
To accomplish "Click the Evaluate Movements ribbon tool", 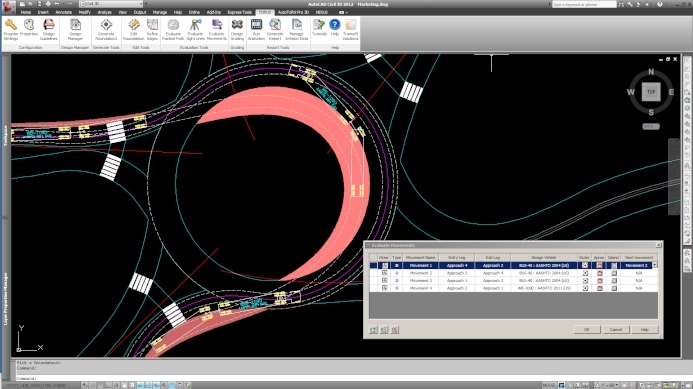I will (217, 30).
